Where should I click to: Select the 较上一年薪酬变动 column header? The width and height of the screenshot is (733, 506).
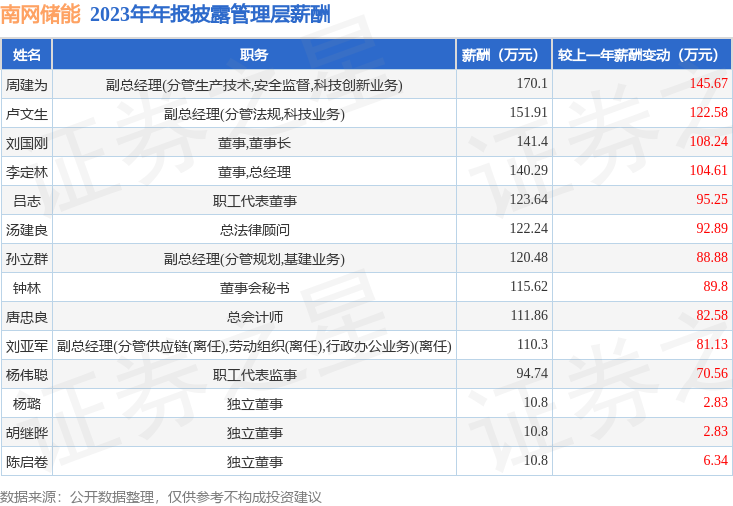(x=641, y=55)
